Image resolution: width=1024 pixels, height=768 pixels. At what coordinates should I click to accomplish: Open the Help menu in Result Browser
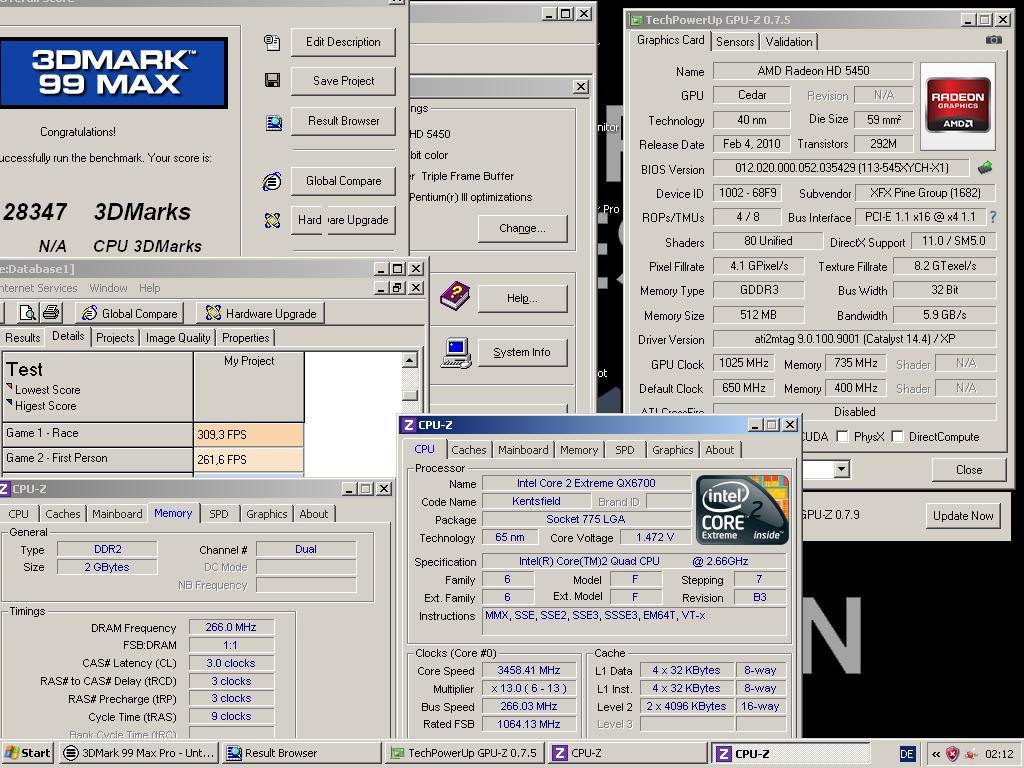(x=149, y=288)
